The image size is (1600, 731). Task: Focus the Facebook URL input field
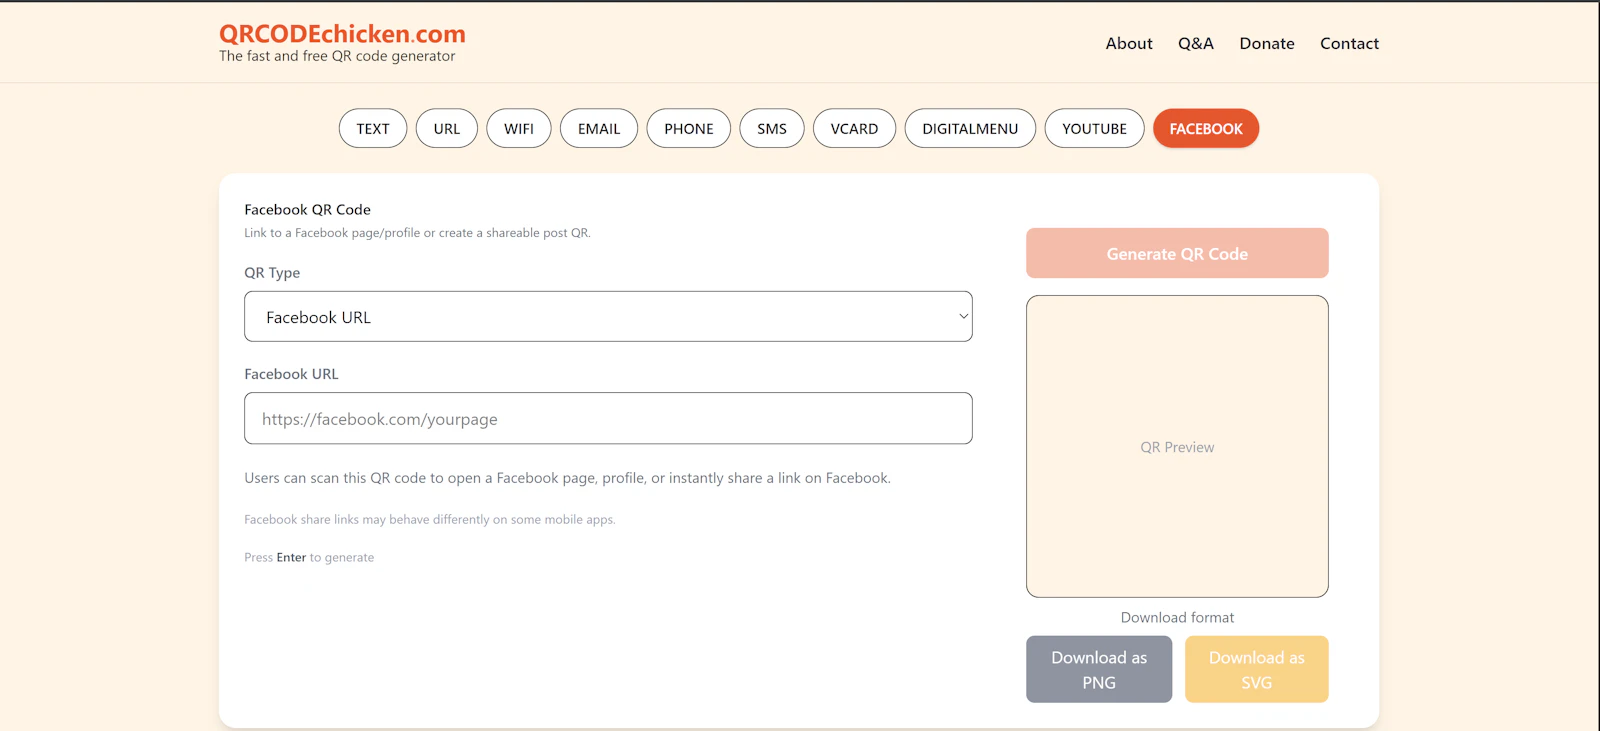coord(608,418)
